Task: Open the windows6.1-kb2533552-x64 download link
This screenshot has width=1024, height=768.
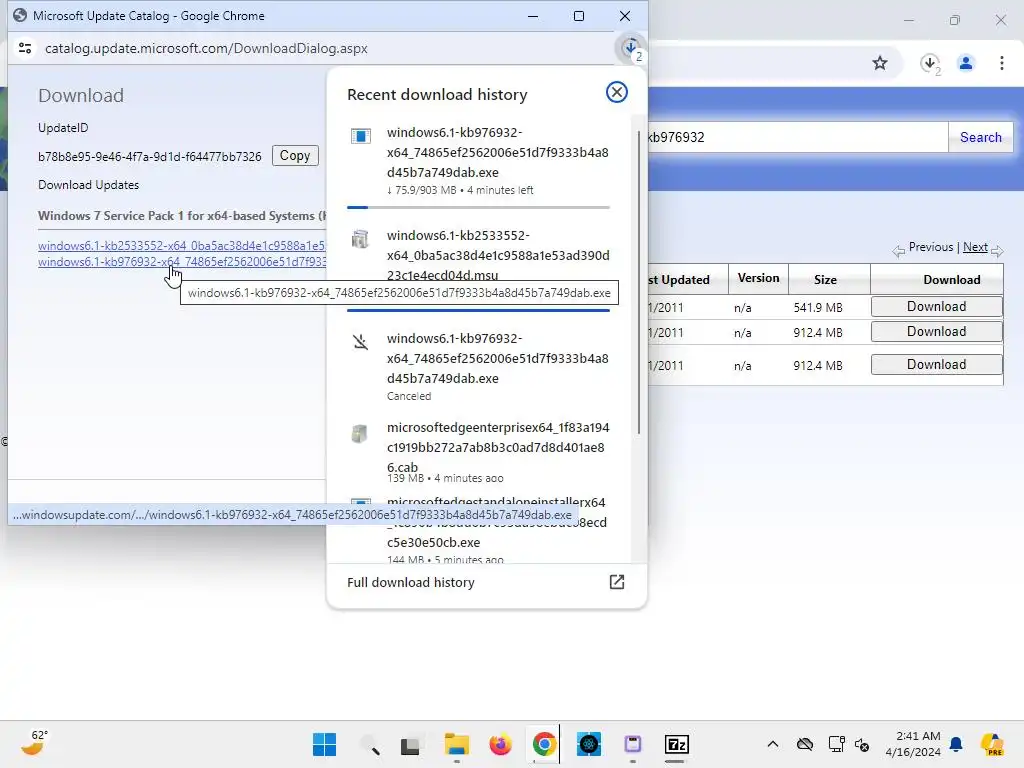Action: pyautogui.click(x=182, y=246)
